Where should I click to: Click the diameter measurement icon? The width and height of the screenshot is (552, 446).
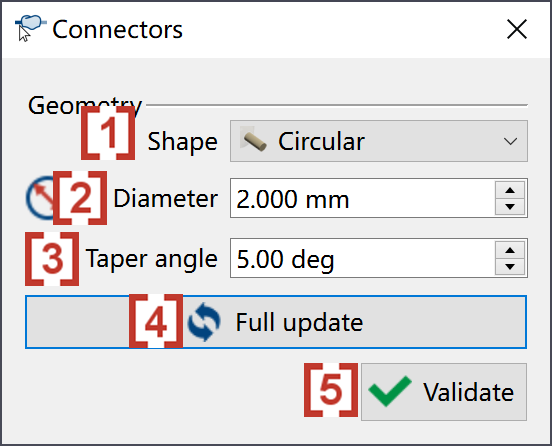click(41, 198)
